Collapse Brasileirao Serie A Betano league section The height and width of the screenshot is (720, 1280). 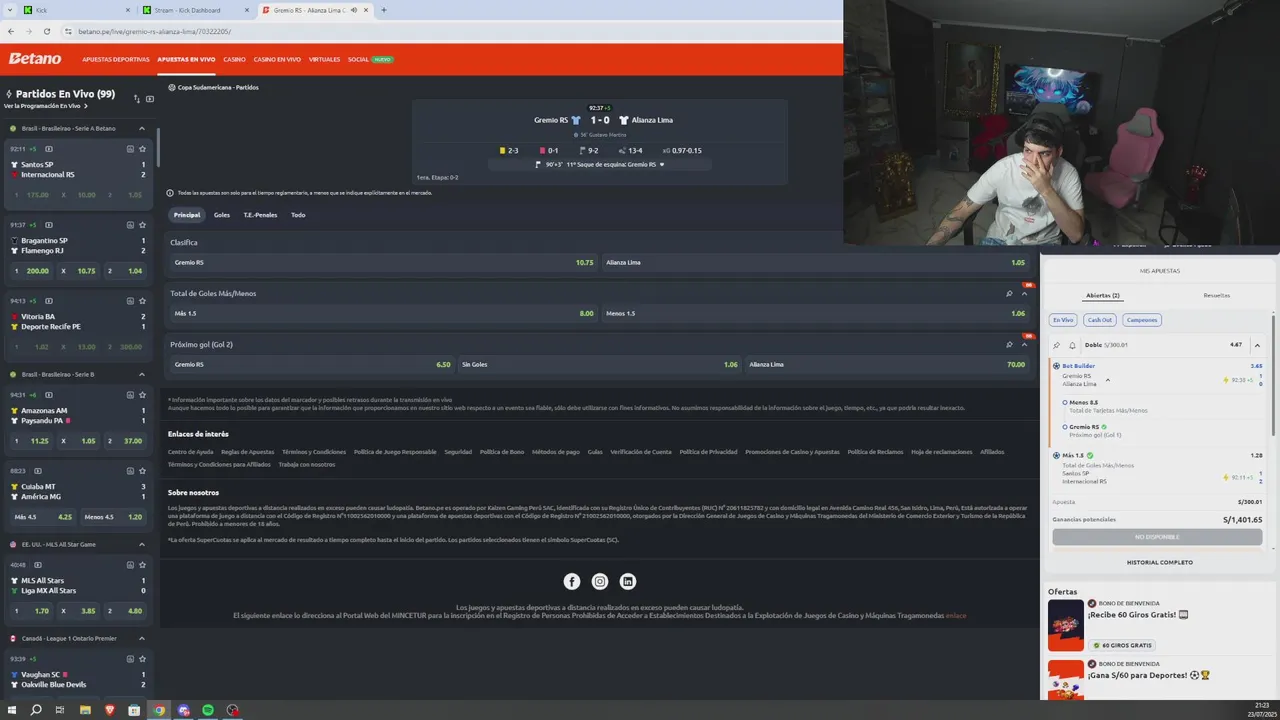(142, 128)
